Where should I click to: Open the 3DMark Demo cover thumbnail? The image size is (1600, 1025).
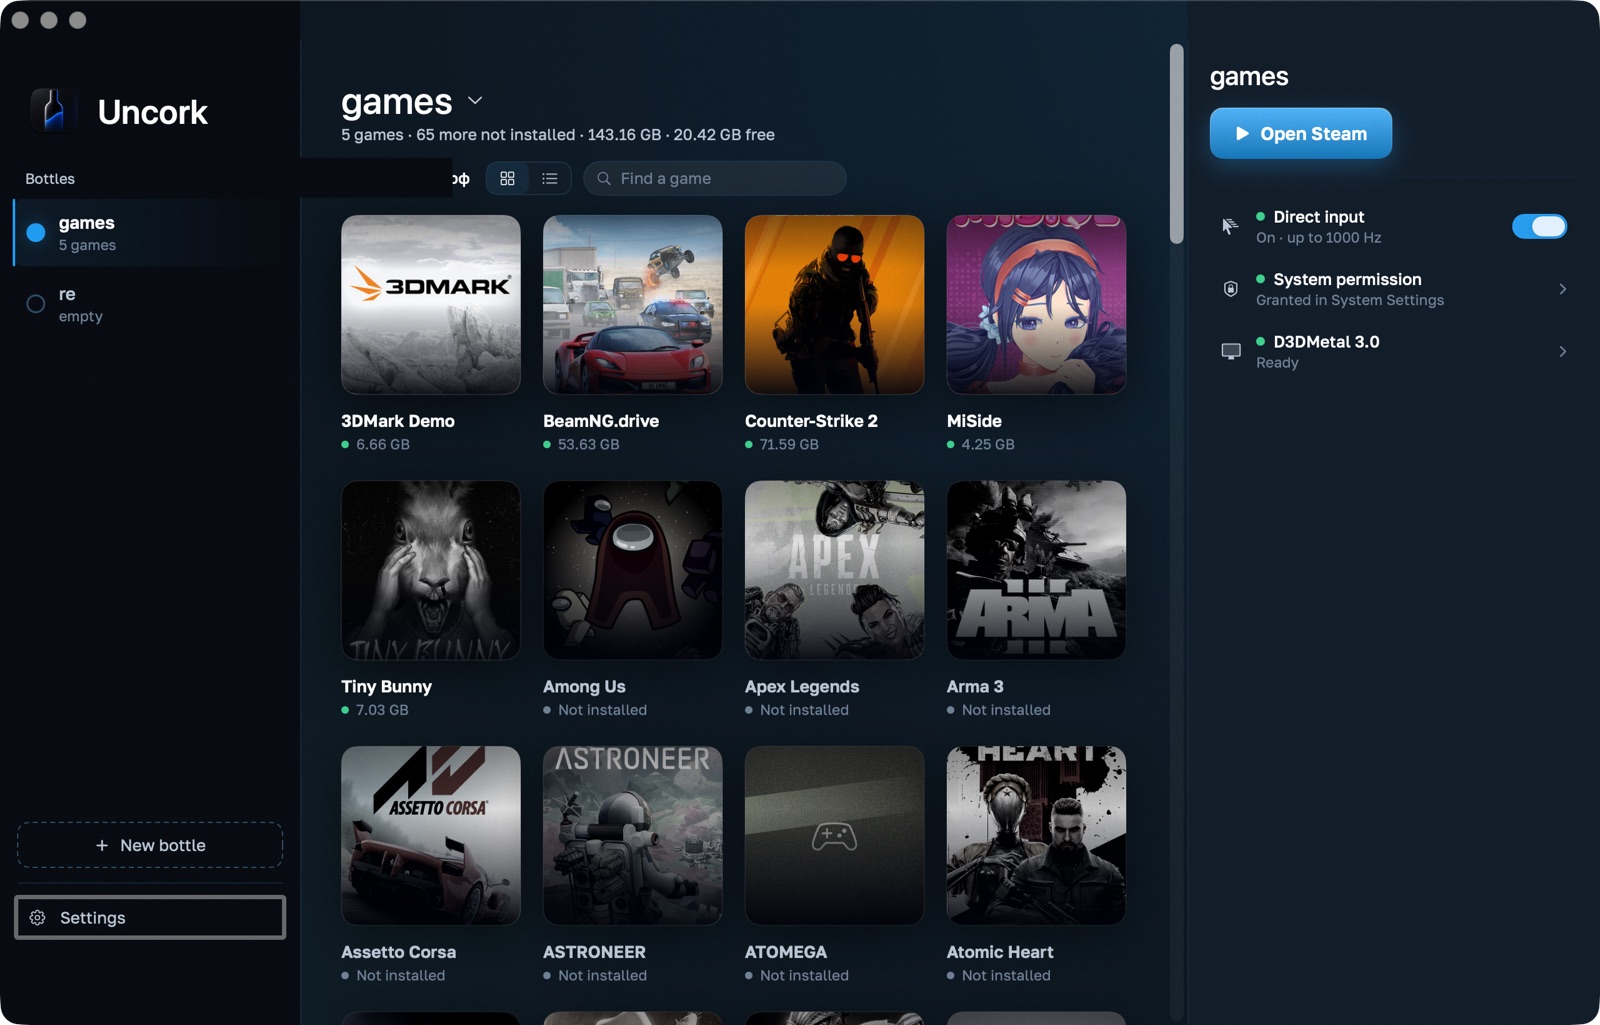pyautogui.click(x=431, y=305)
